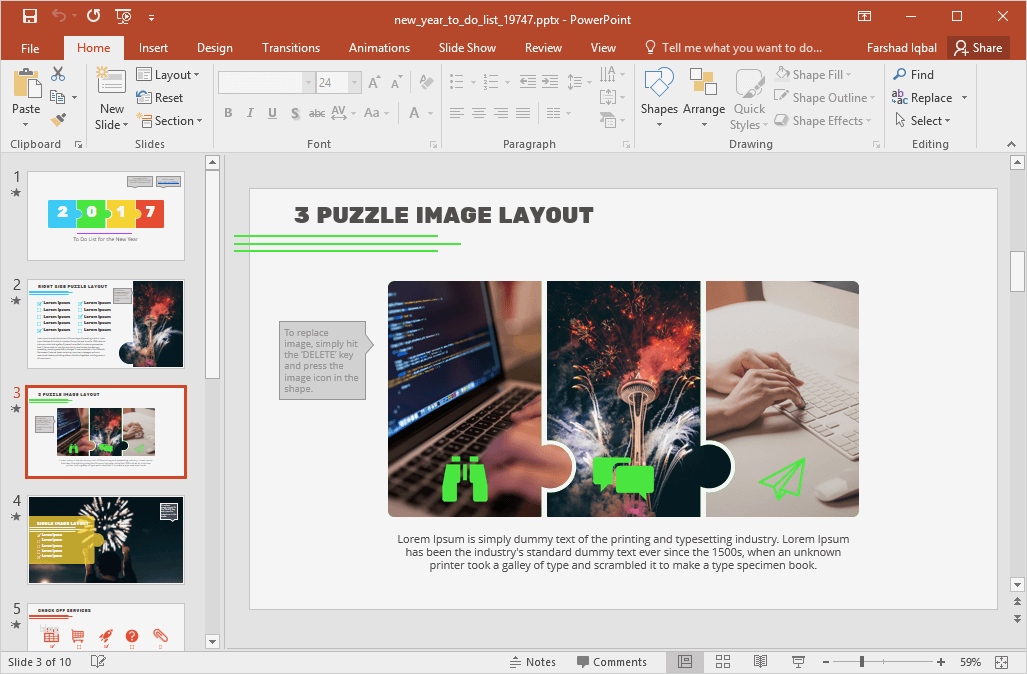Open the font size dropdown
1027x674 pixels.
coord(354,83)
